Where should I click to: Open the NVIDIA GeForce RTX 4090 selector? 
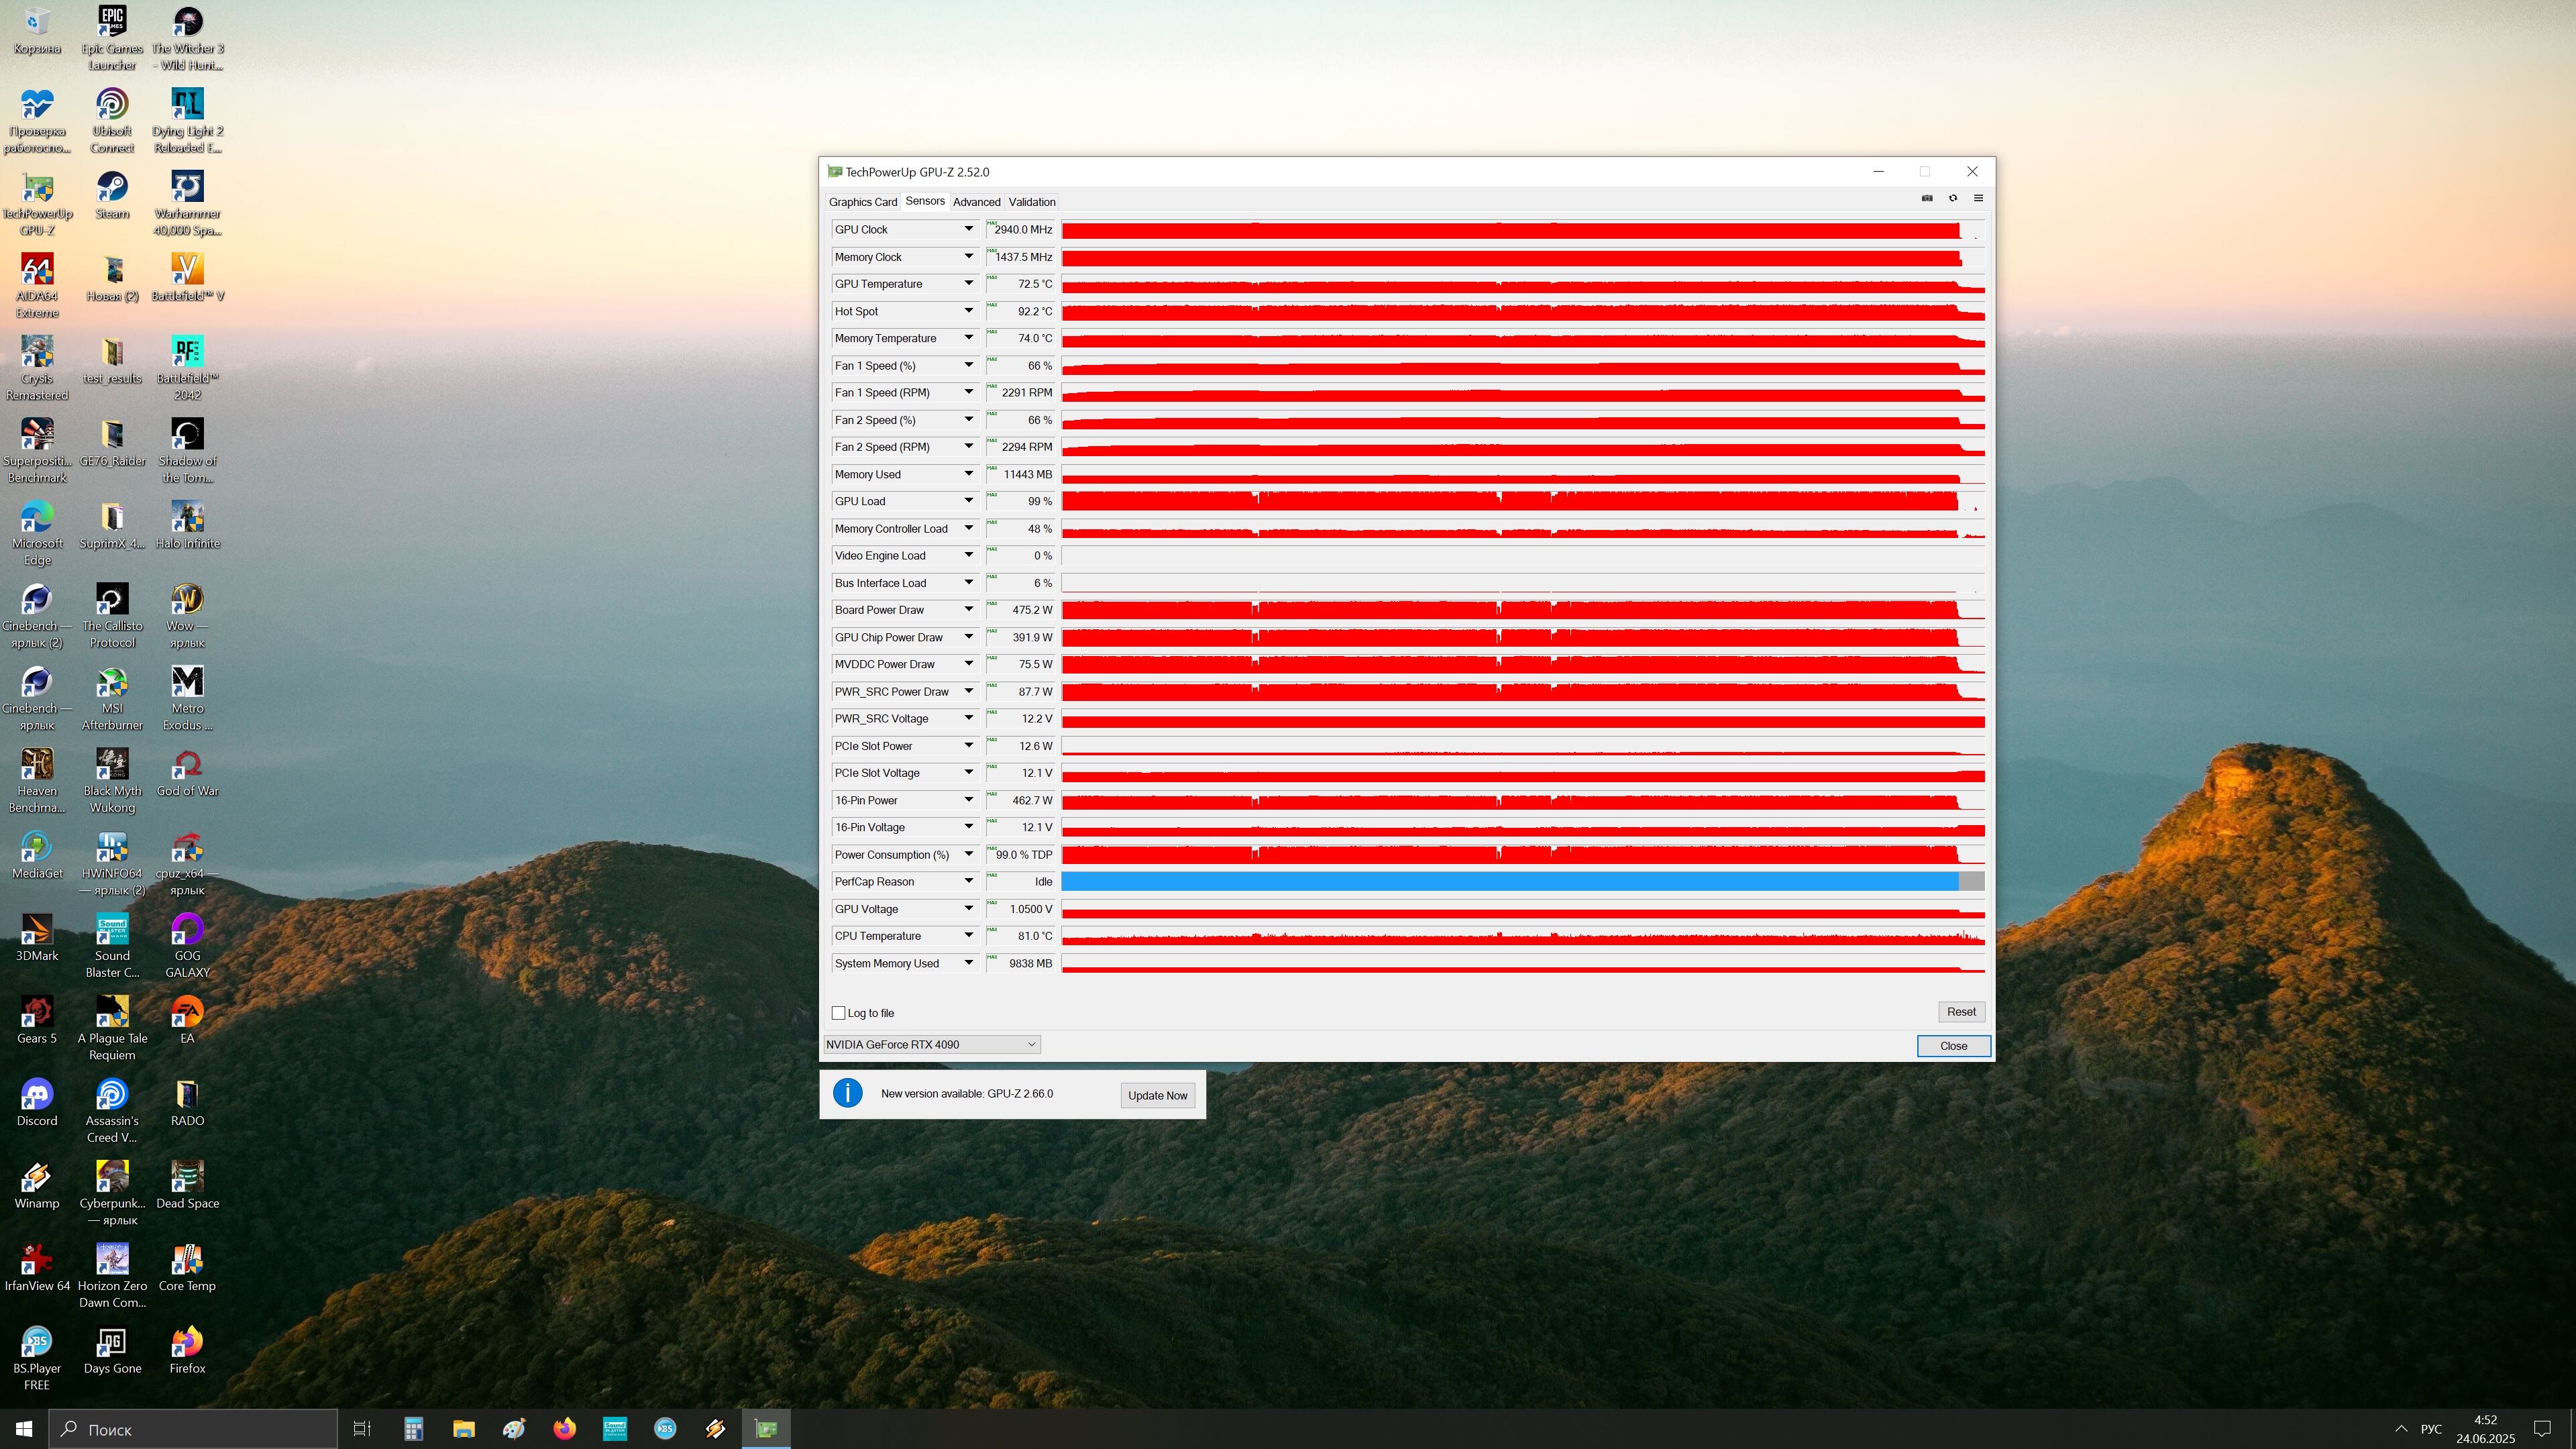pyautogui.click(x=932, y=1044)
